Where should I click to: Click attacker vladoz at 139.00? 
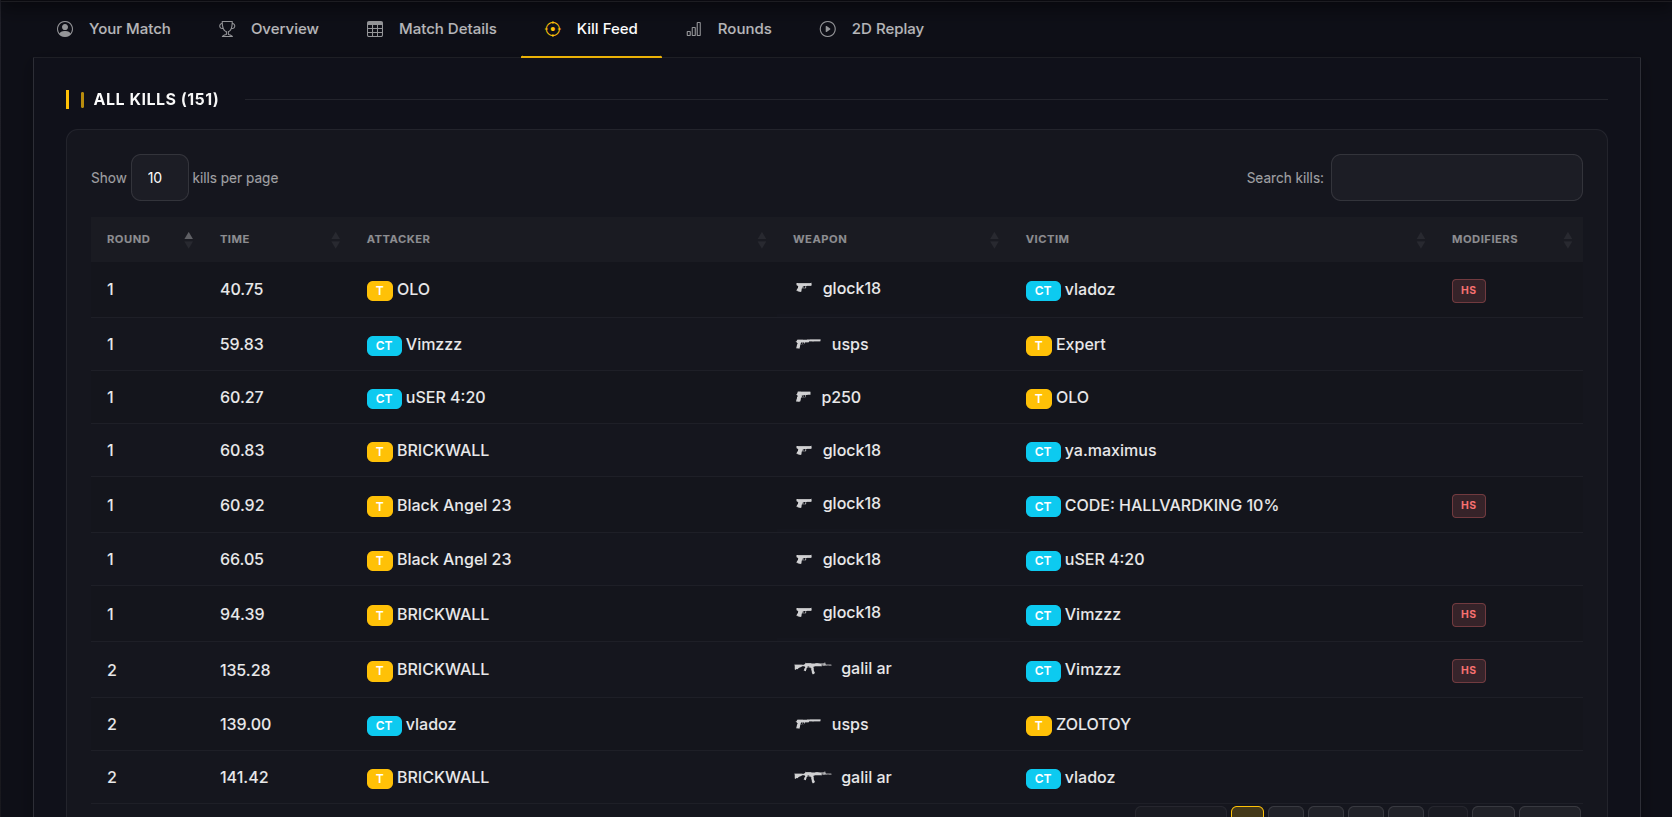click(431, 724)
